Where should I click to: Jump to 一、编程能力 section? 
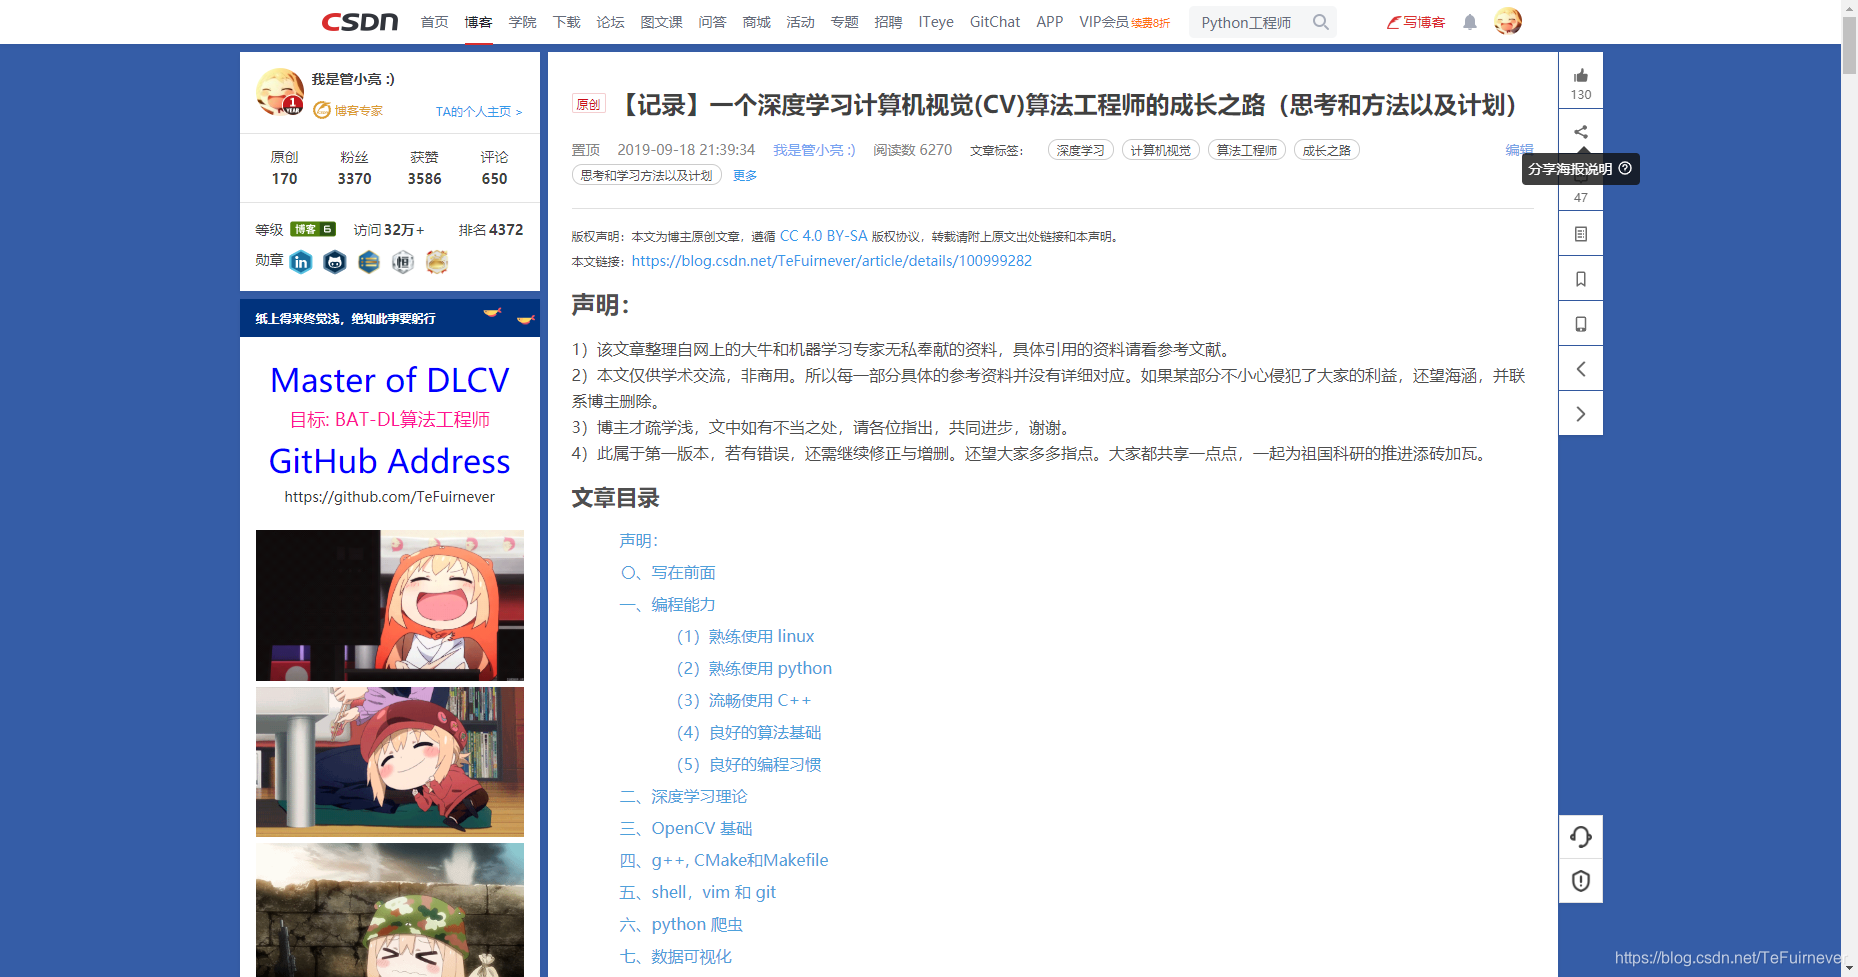coord(668,605)
